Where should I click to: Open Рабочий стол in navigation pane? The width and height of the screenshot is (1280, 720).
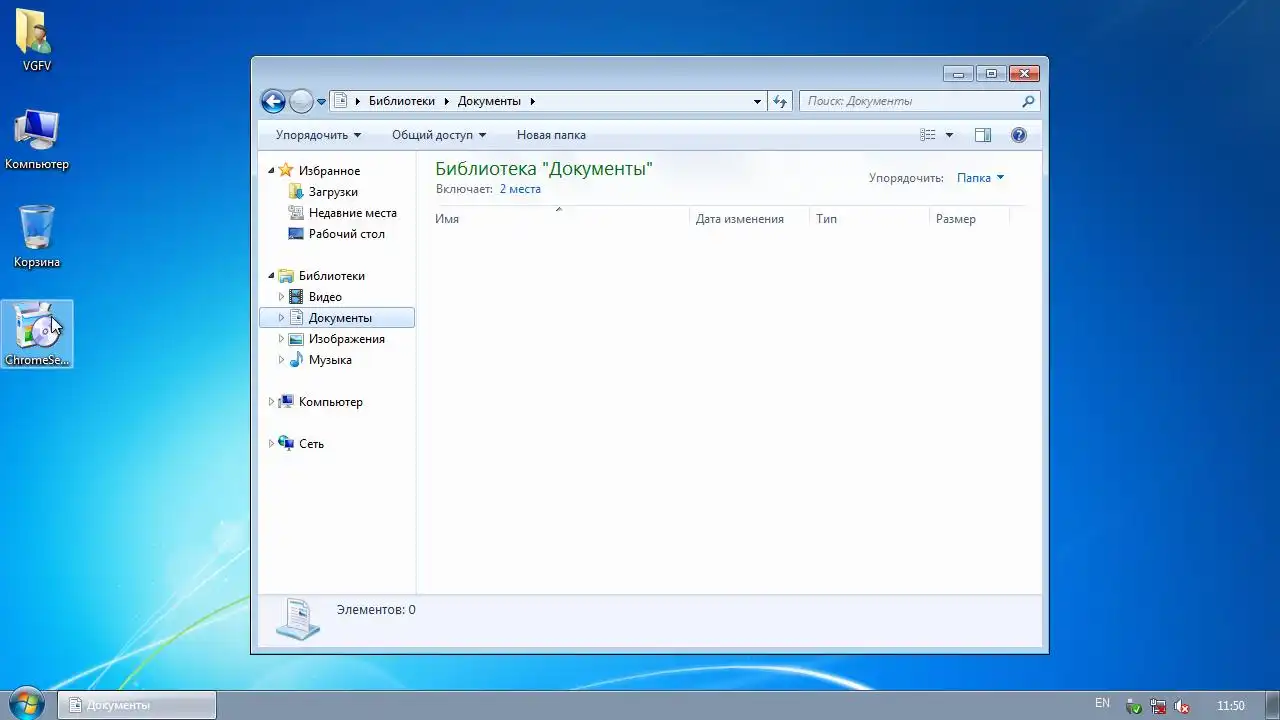pos(346,234)
